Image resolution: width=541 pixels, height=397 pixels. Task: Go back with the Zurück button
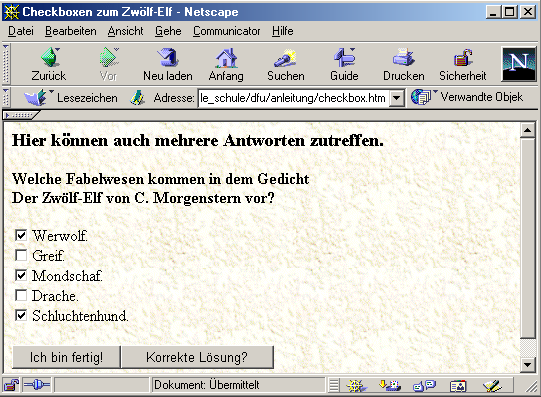[49, 64]
